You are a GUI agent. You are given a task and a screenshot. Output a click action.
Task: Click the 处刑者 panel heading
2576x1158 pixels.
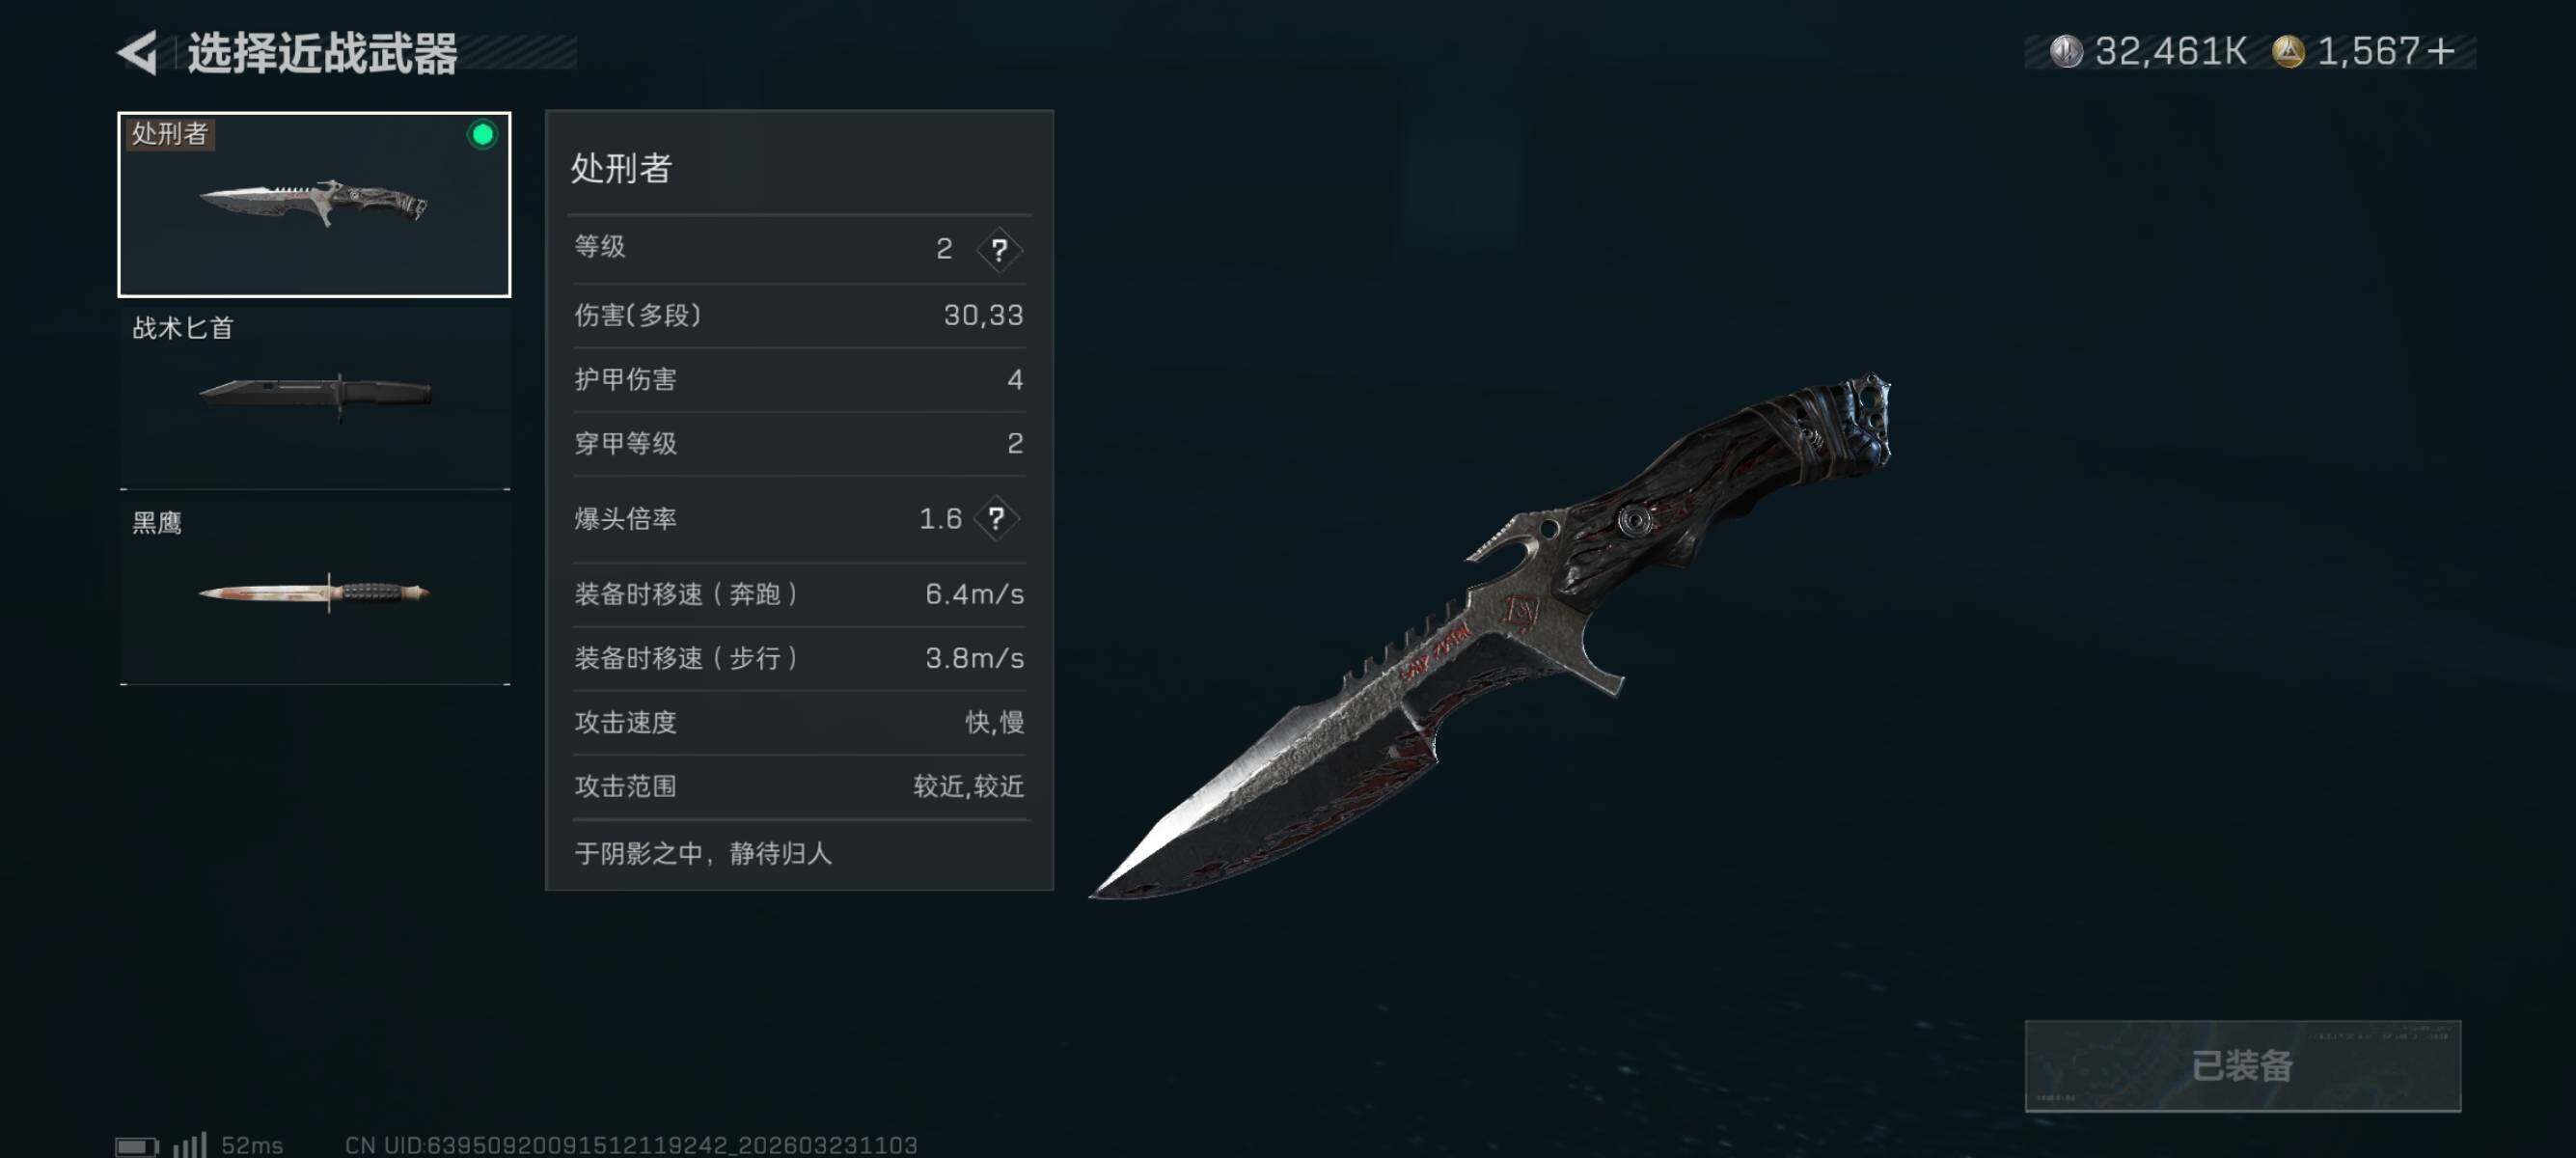pos(621,168)
